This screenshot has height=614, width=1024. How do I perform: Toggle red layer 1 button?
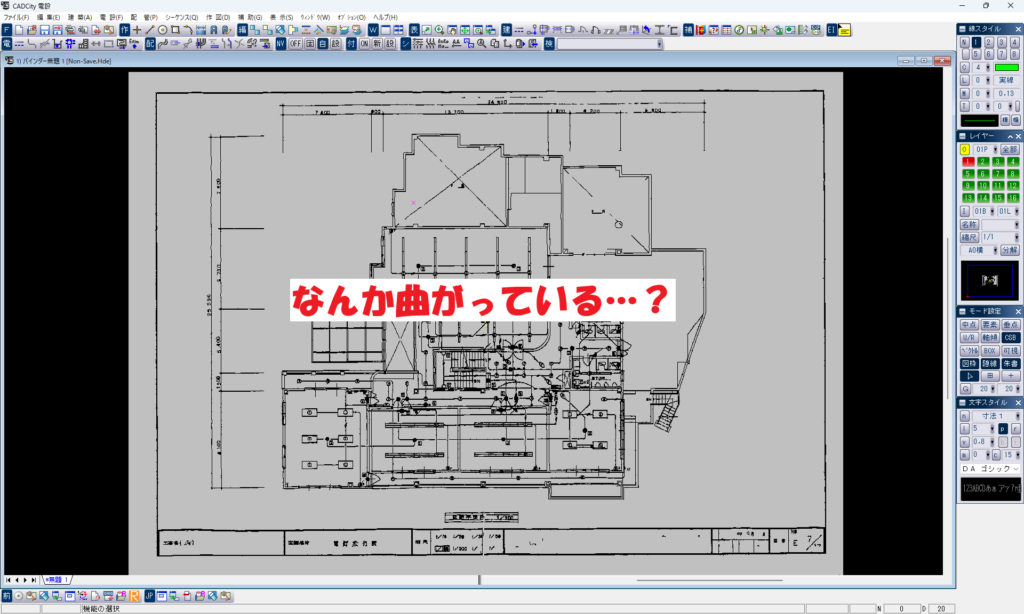point(968,161)
